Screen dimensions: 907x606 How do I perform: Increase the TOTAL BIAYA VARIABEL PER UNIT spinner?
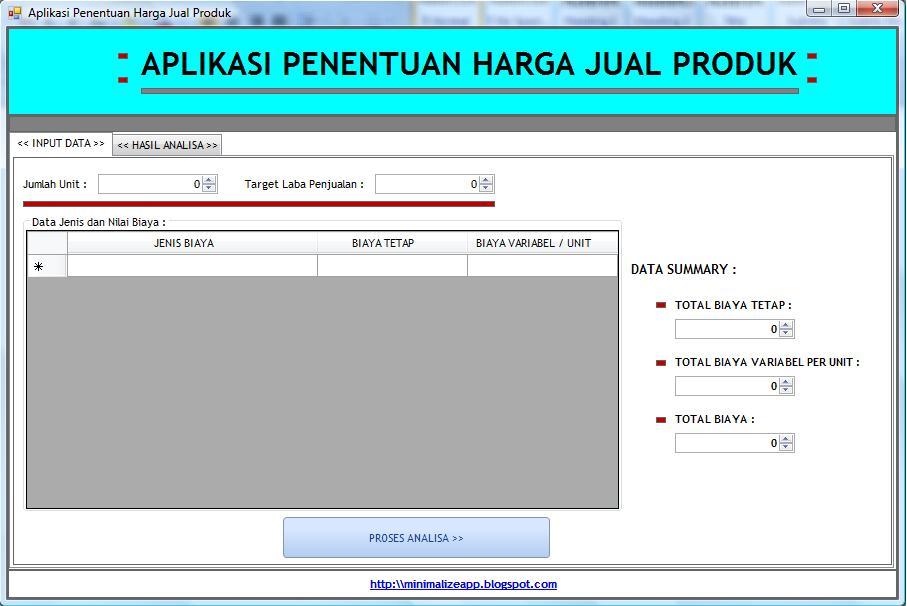786,381
